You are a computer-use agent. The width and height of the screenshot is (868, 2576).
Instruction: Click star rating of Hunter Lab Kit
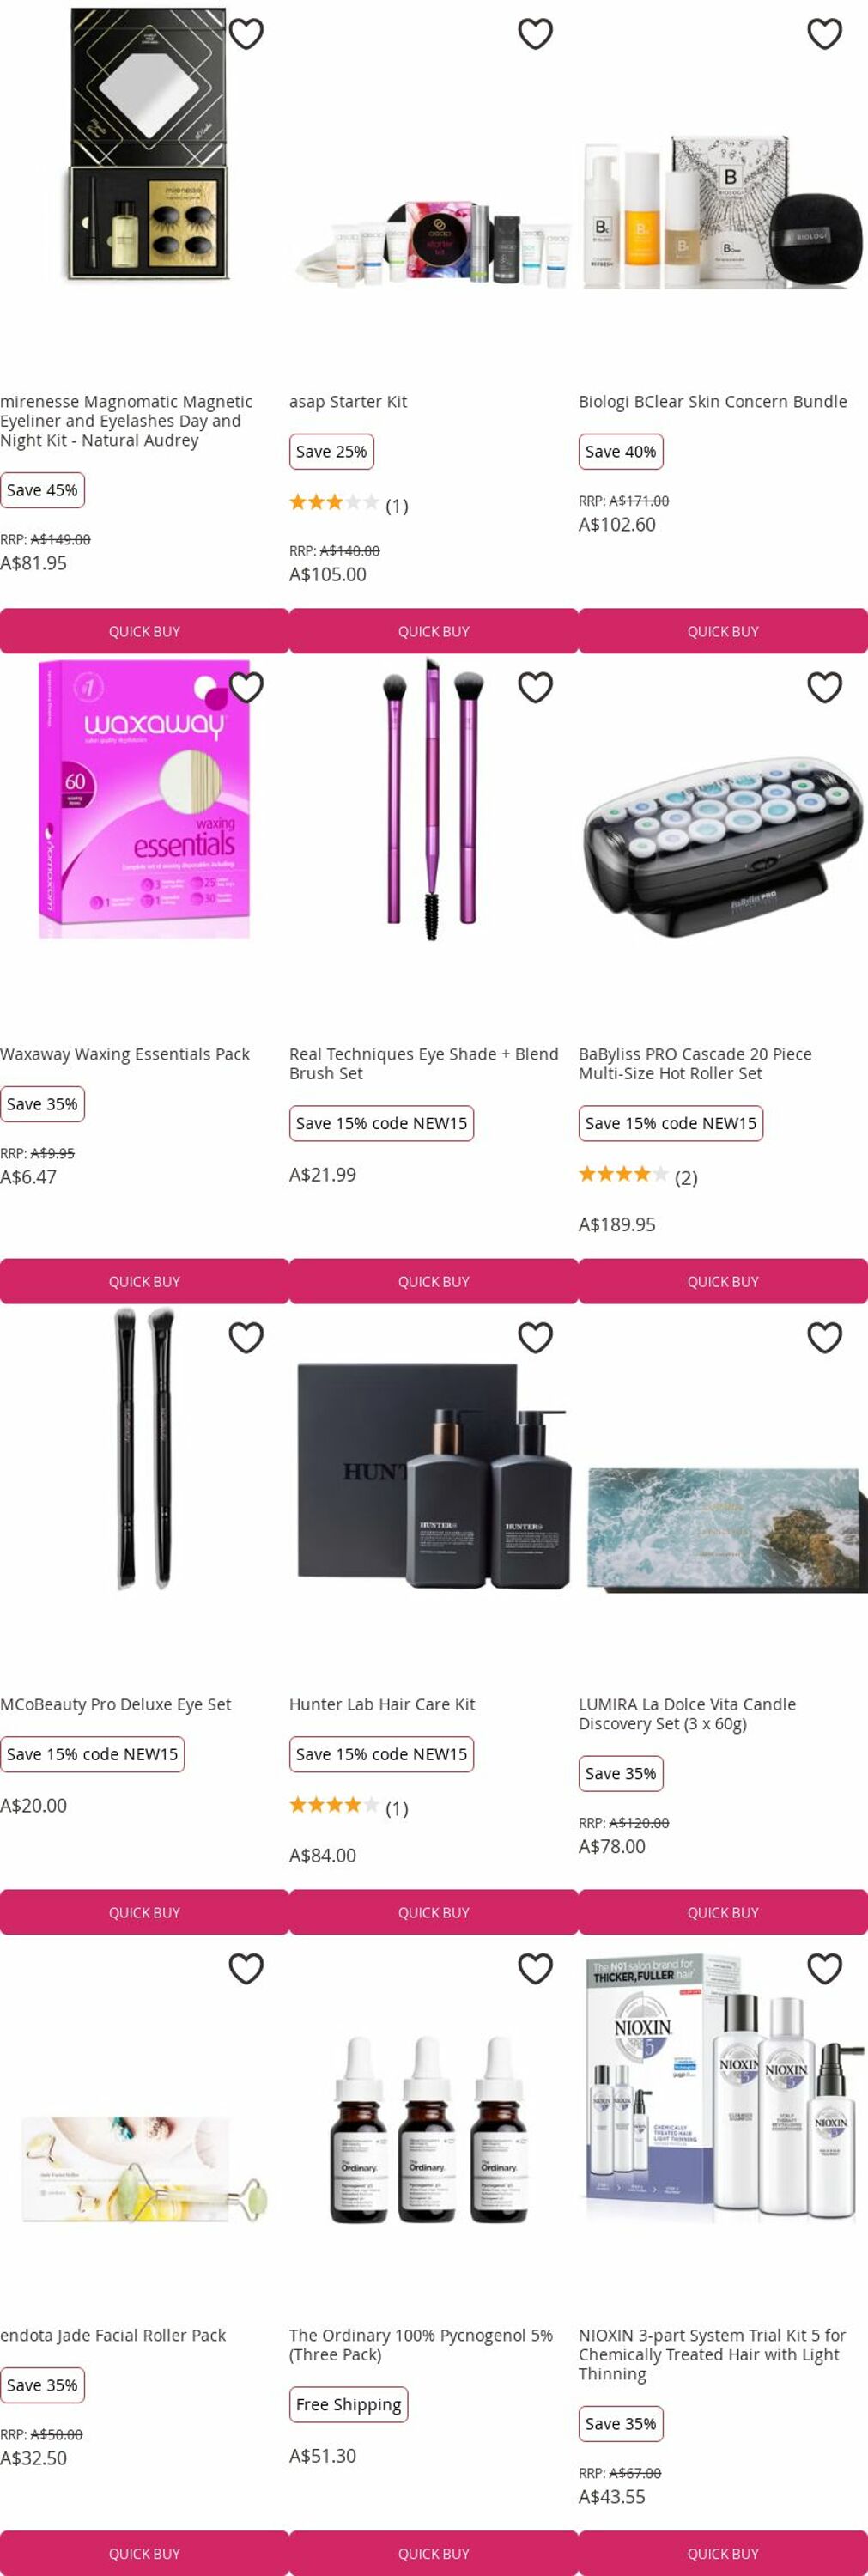[x=334, y=1806]
